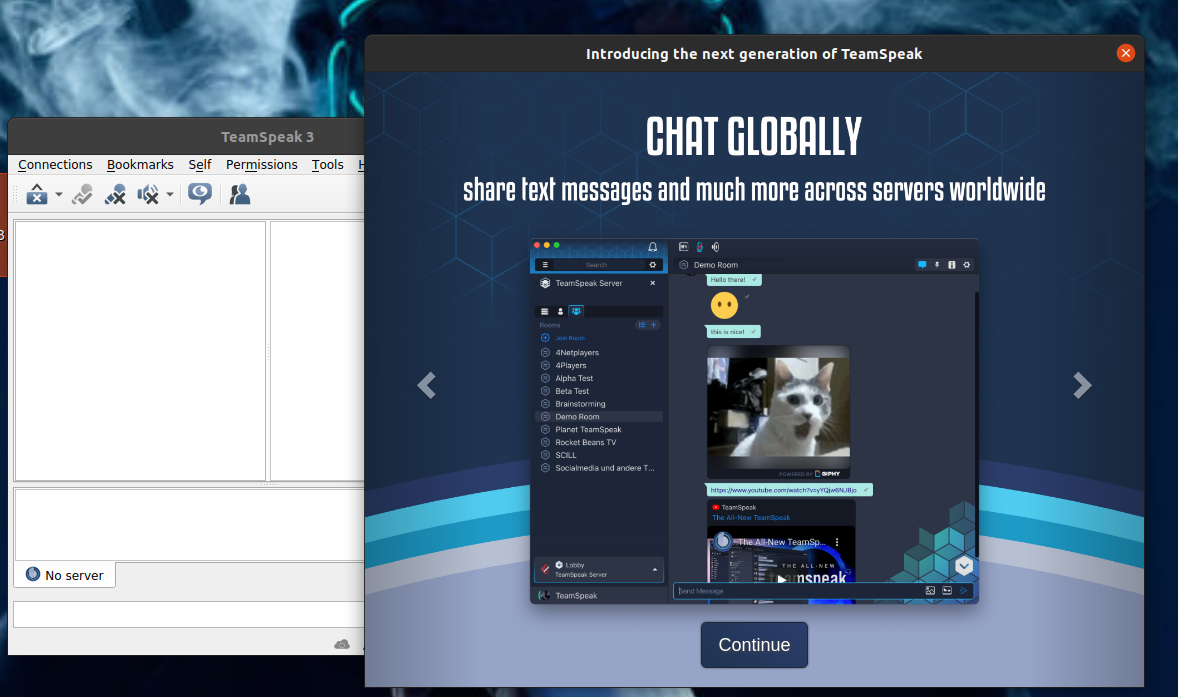Viewport: 1178px width, 697px height.
Task: Click the moon speech bubble away-status icon
Action: [200, 194]
